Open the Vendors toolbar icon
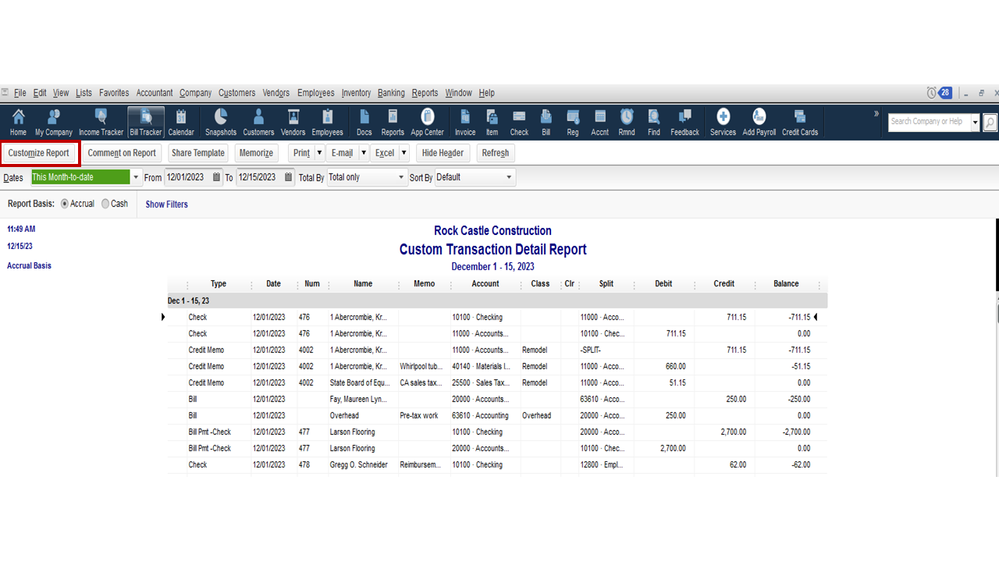The width and height of the screenshot is (999, 562). pos(293,122)
